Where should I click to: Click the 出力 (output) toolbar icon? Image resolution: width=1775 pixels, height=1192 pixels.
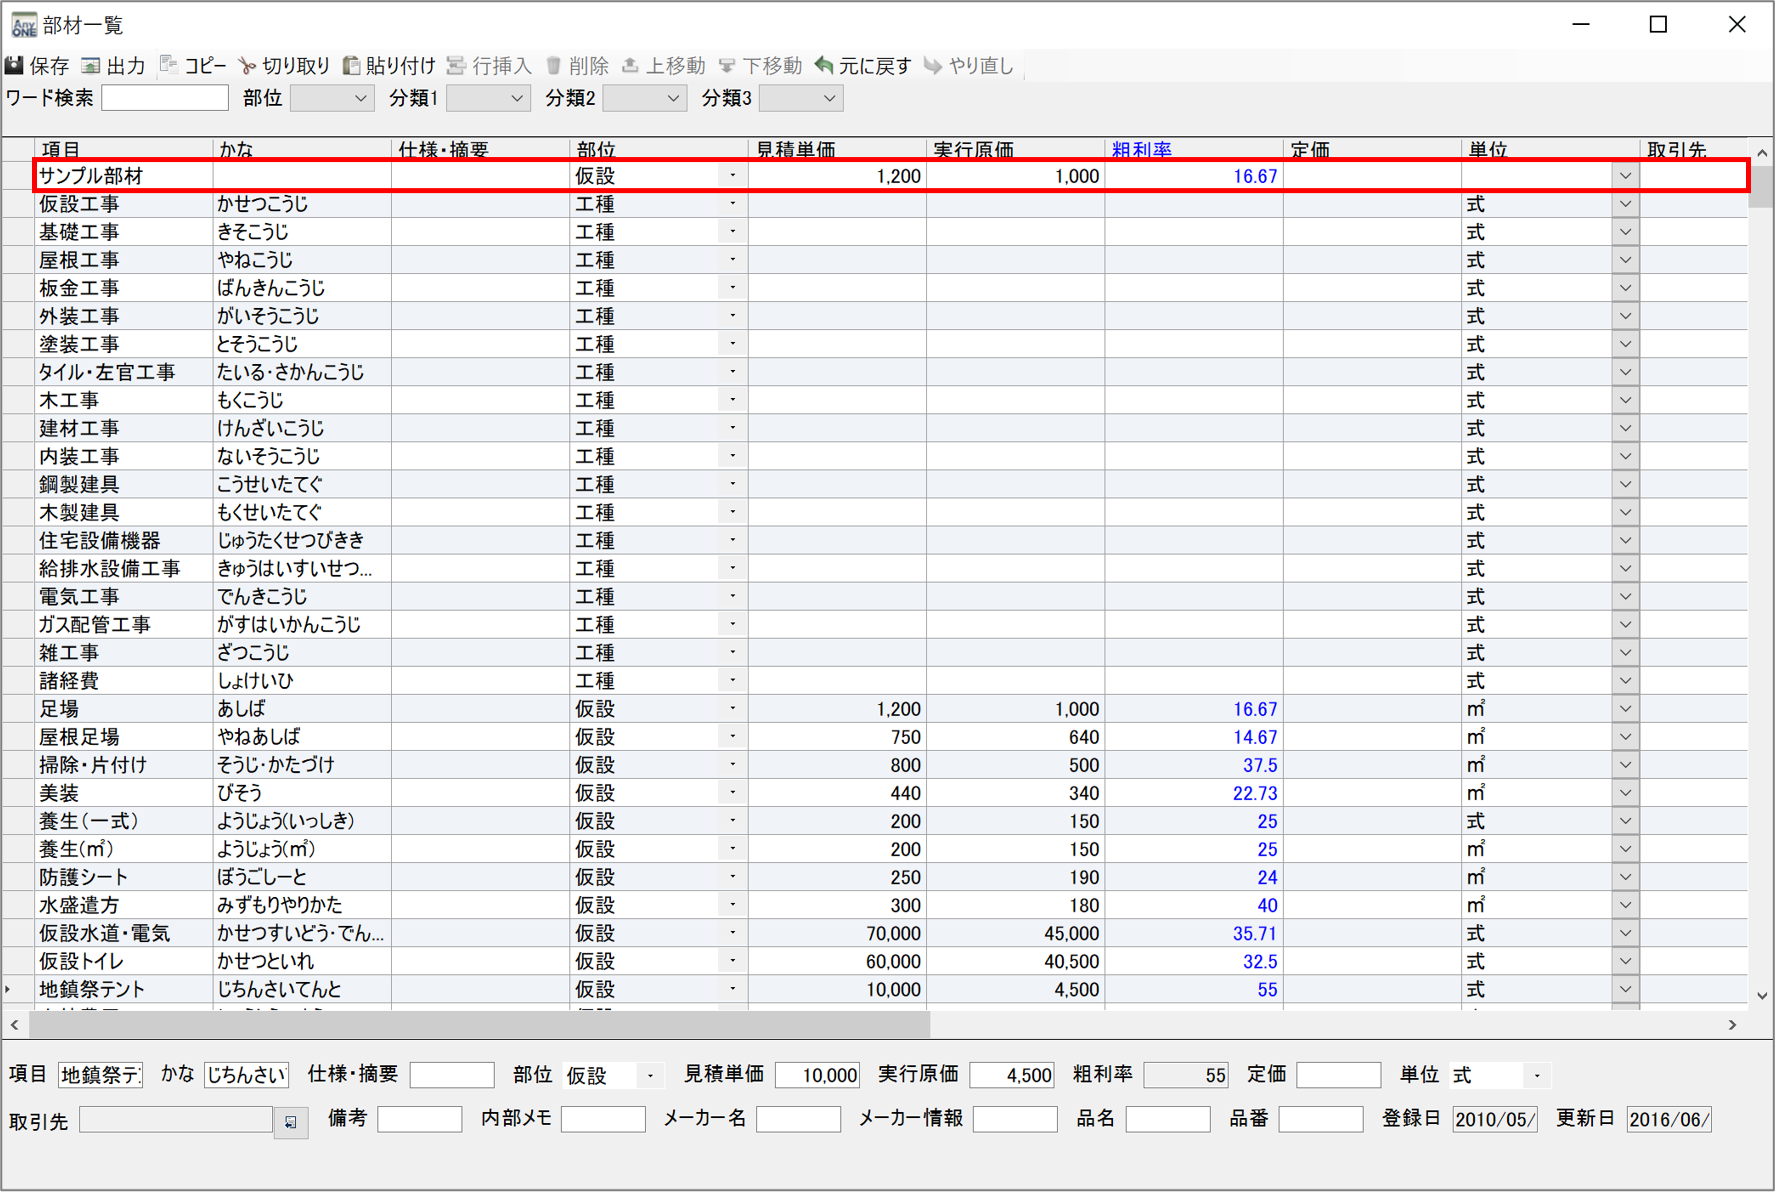(x=91, y=66)
